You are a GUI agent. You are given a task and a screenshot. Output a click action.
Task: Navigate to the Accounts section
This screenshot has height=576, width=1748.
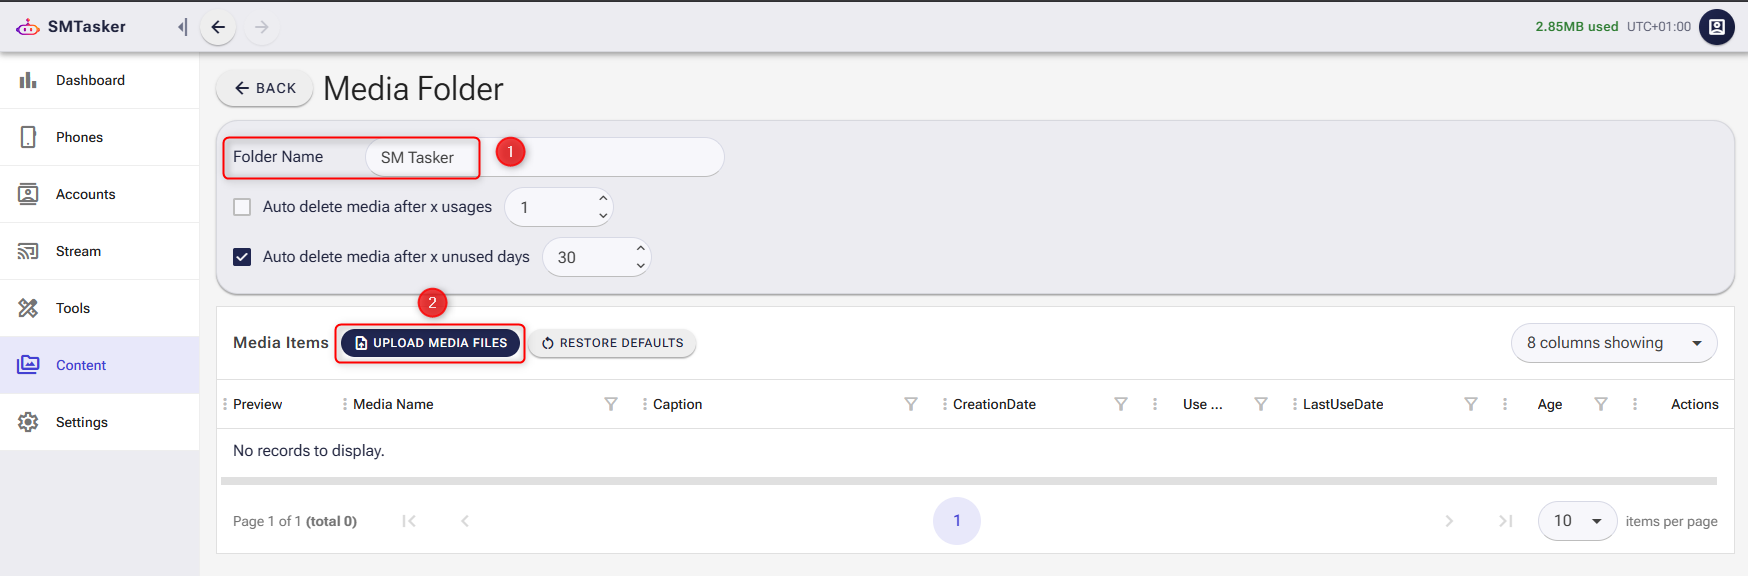[85, 194]
